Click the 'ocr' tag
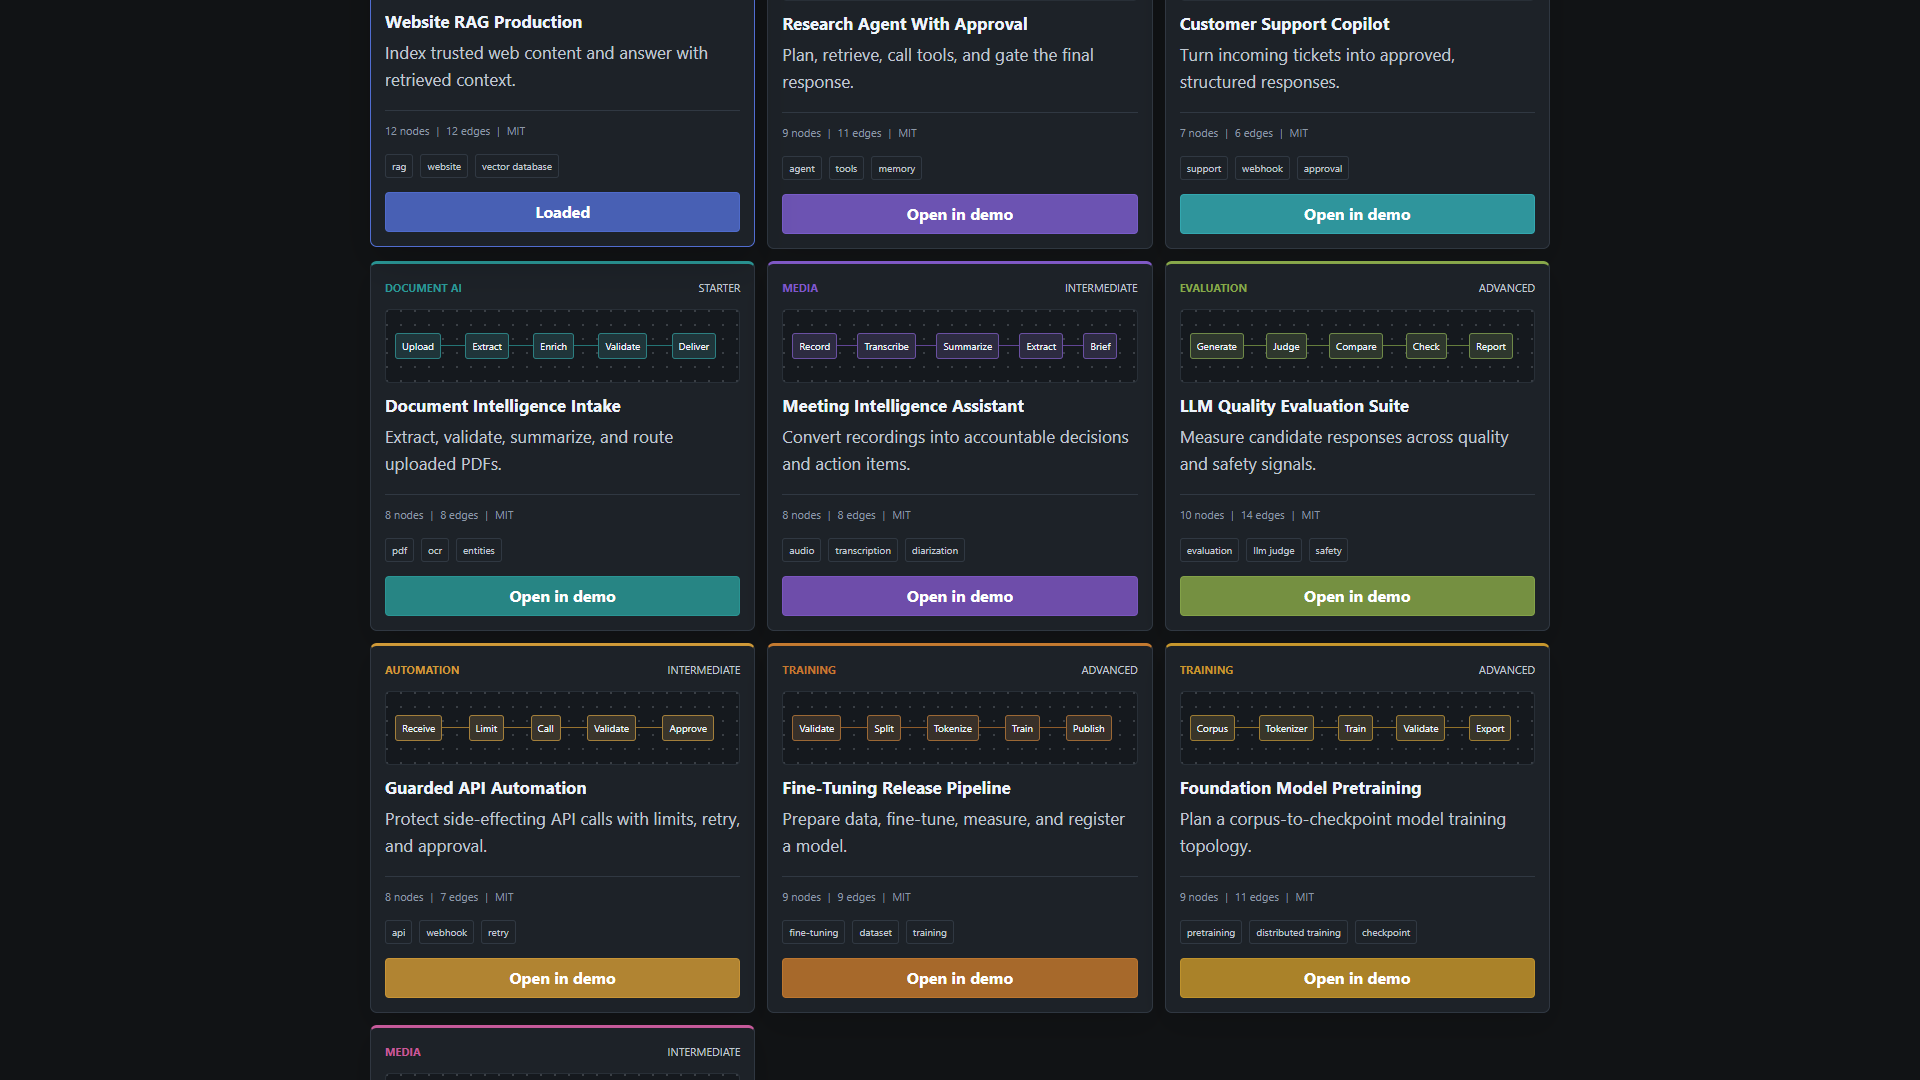Image resolution: width=1920 pixels, height=1080 pixels. click(435, 551)
